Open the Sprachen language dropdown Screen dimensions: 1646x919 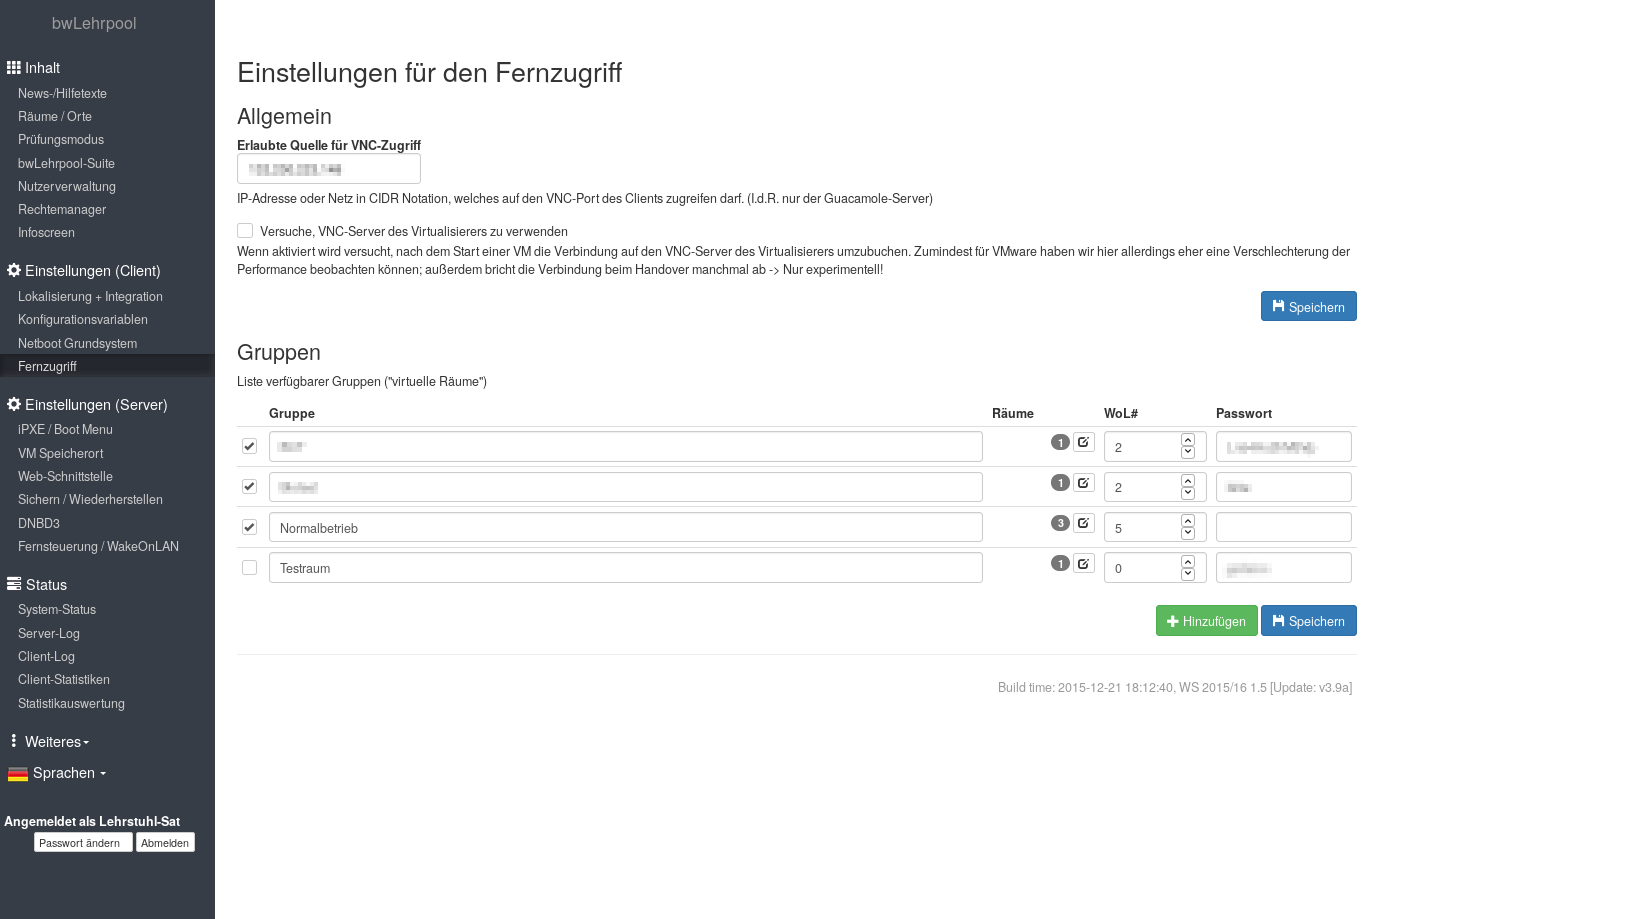(68, 773)
